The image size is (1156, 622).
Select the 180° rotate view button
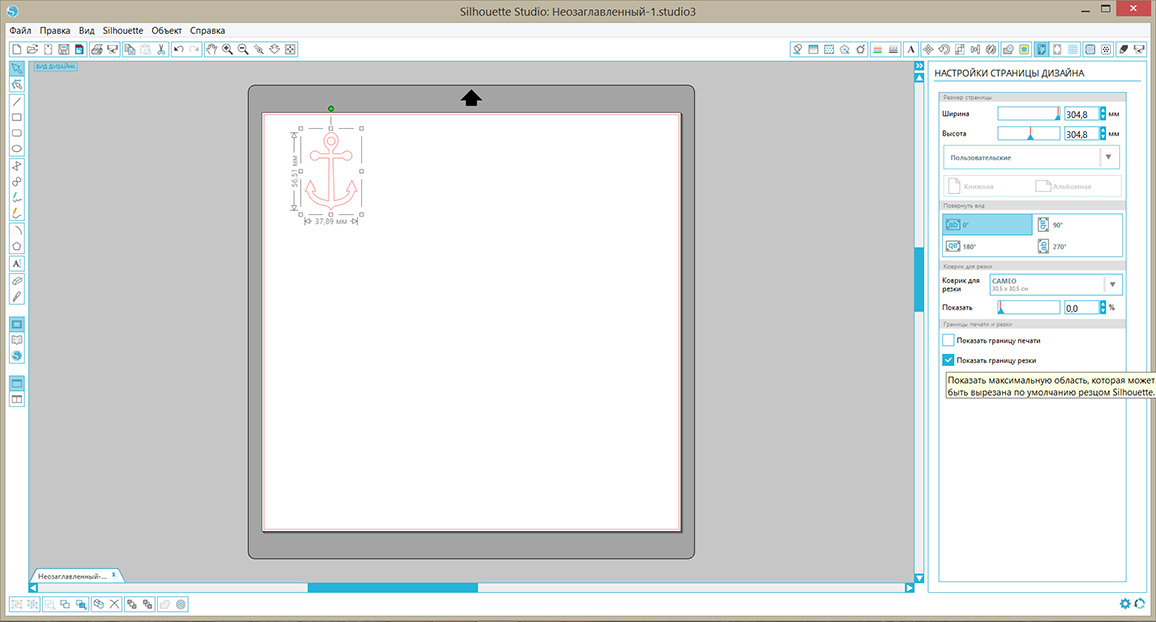987,246
